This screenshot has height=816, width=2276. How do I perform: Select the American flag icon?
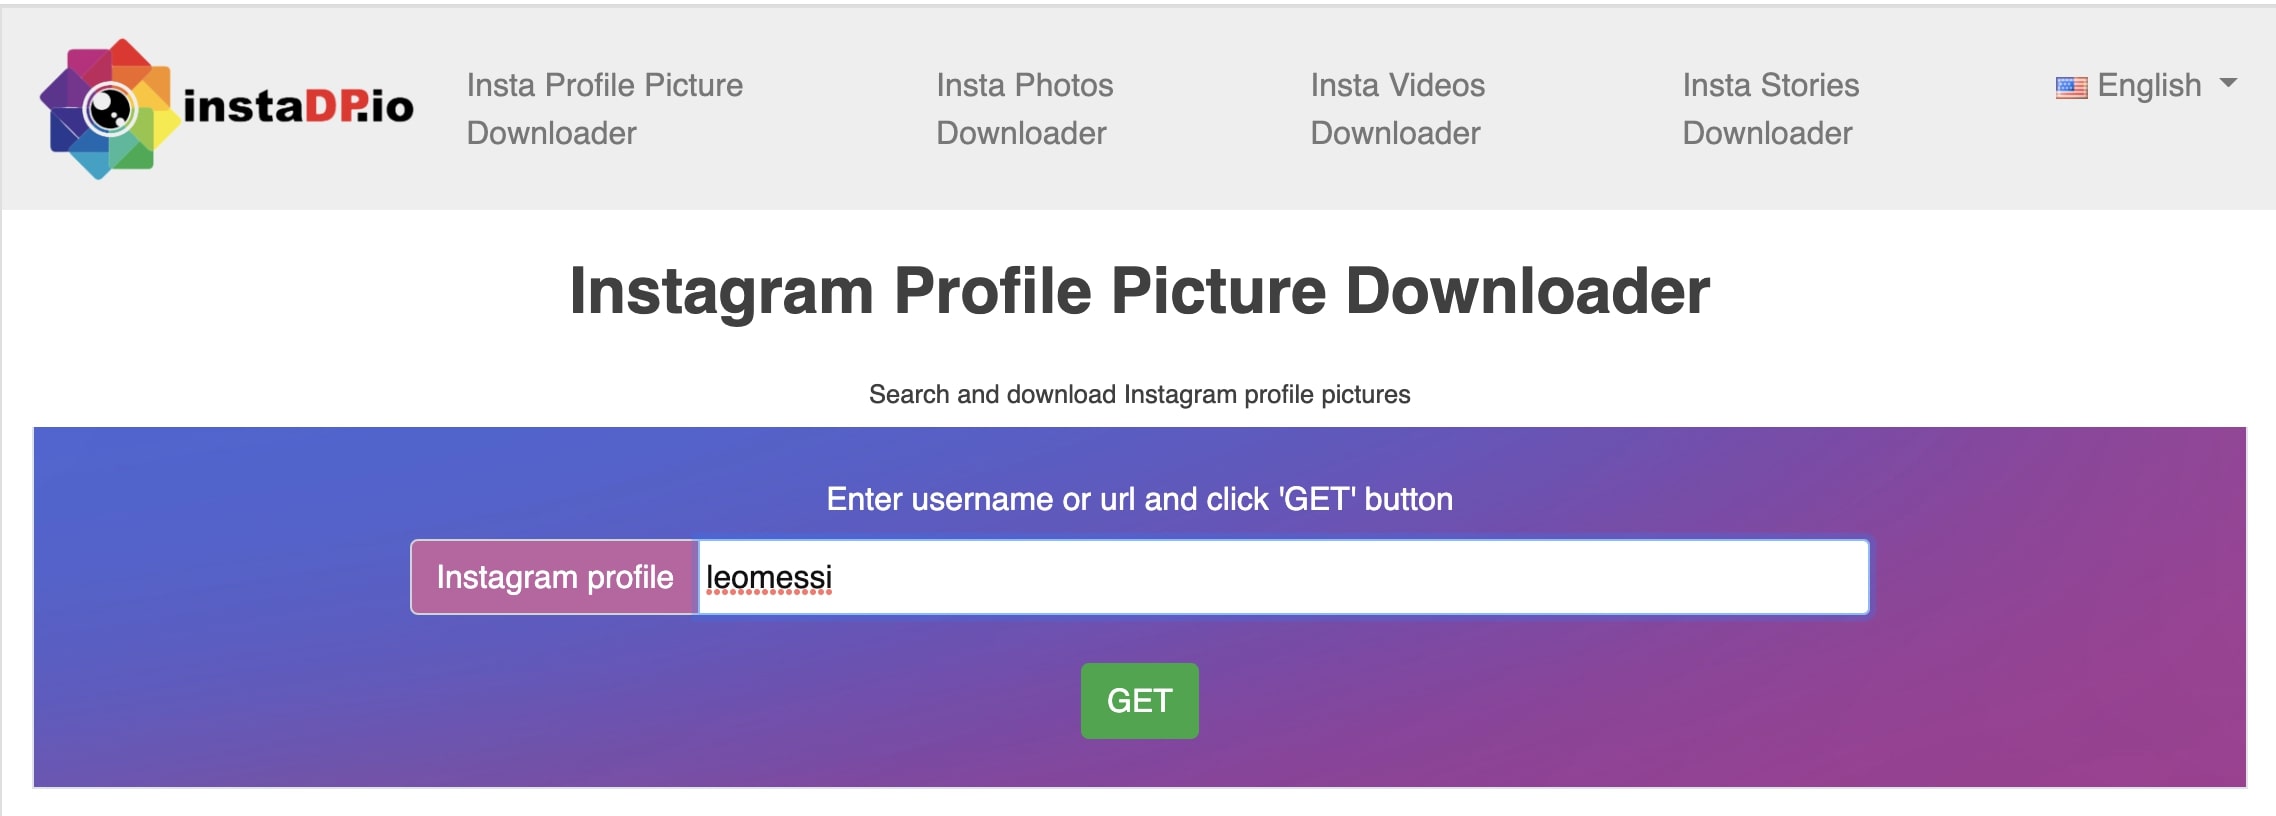click(x=2070, y=87)
